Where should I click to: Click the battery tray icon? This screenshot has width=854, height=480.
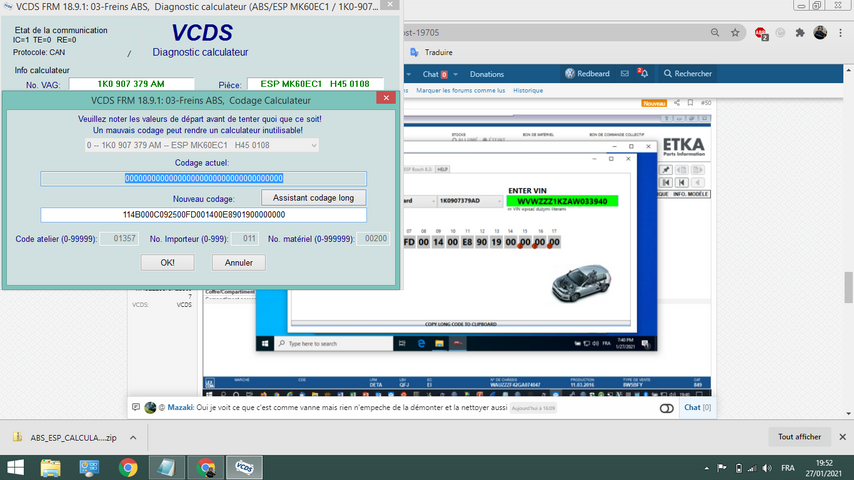point(738,468)
